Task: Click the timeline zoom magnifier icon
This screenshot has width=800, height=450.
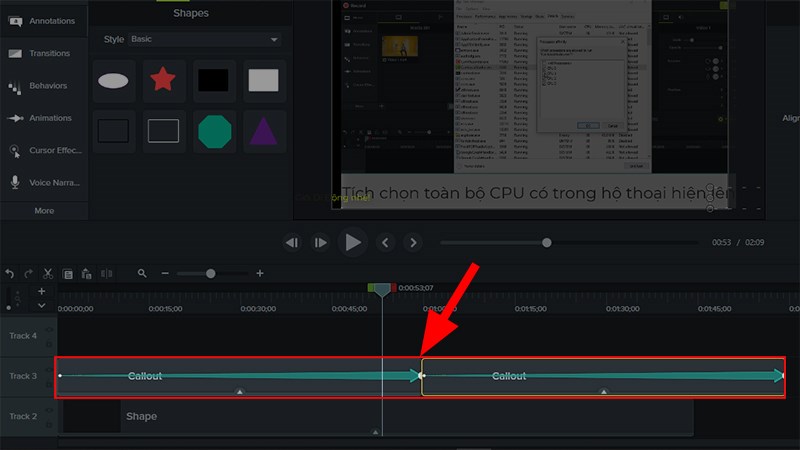Action: 142,273
